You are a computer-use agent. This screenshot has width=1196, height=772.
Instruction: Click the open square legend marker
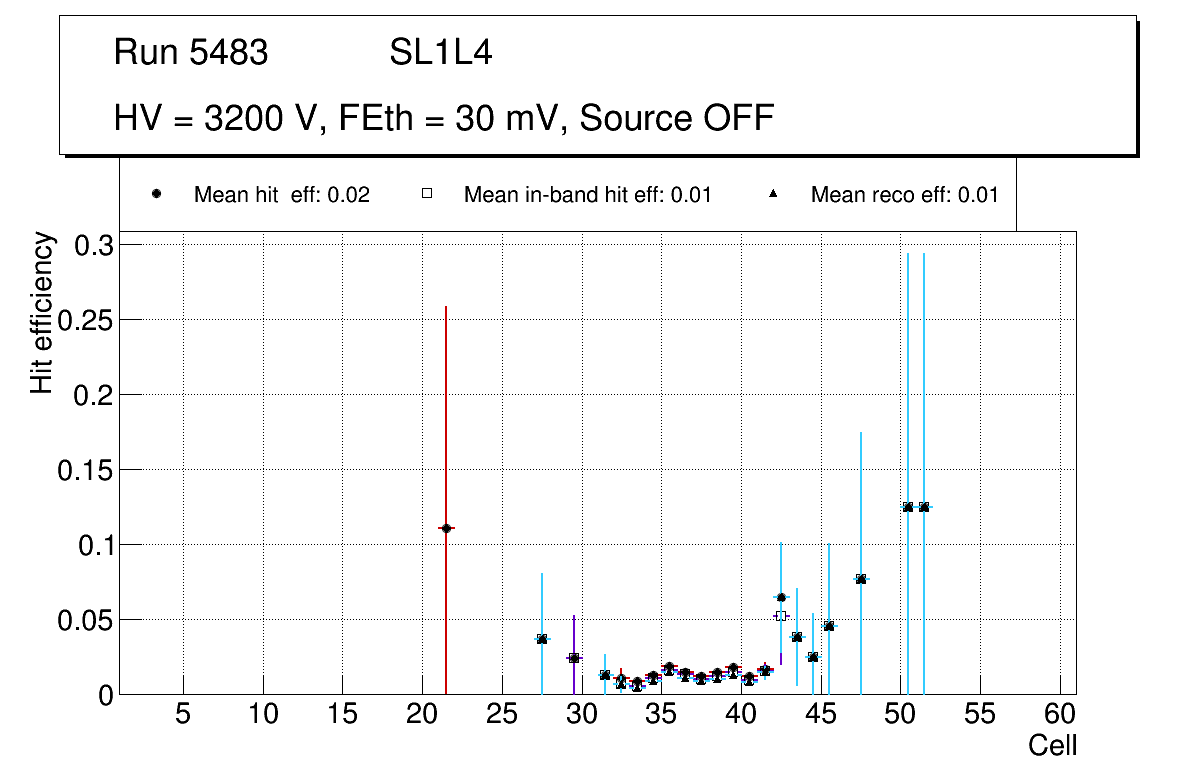tap(427, 194)
